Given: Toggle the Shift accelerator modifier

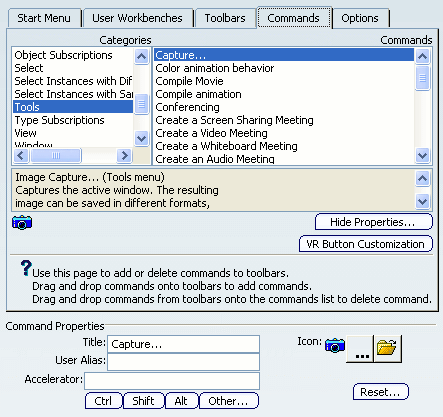Looking at the screenshot, I should tap(144, 401).
